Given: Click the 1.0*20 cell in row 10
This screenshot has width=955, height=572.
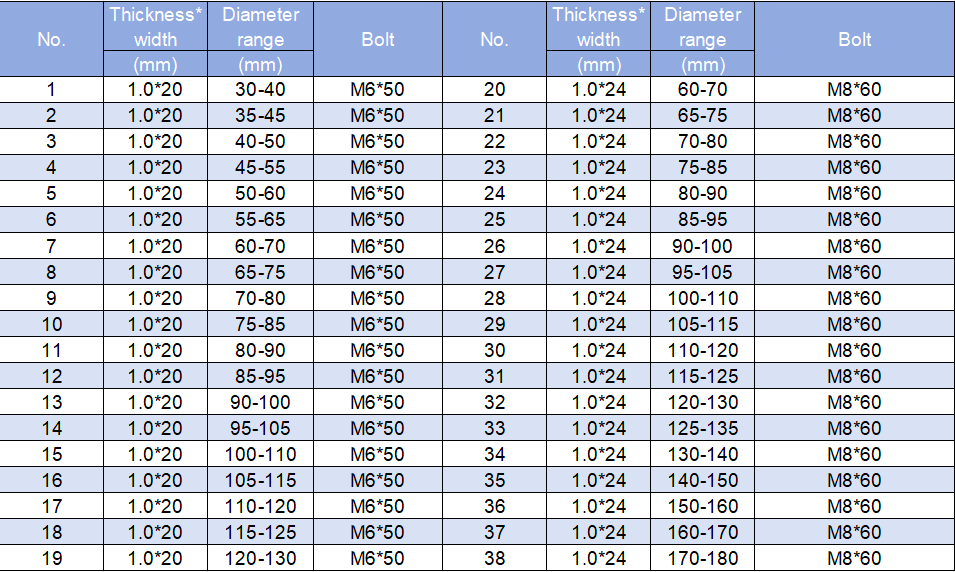Looking at the screenshot, I should click(x=155, y=324).
